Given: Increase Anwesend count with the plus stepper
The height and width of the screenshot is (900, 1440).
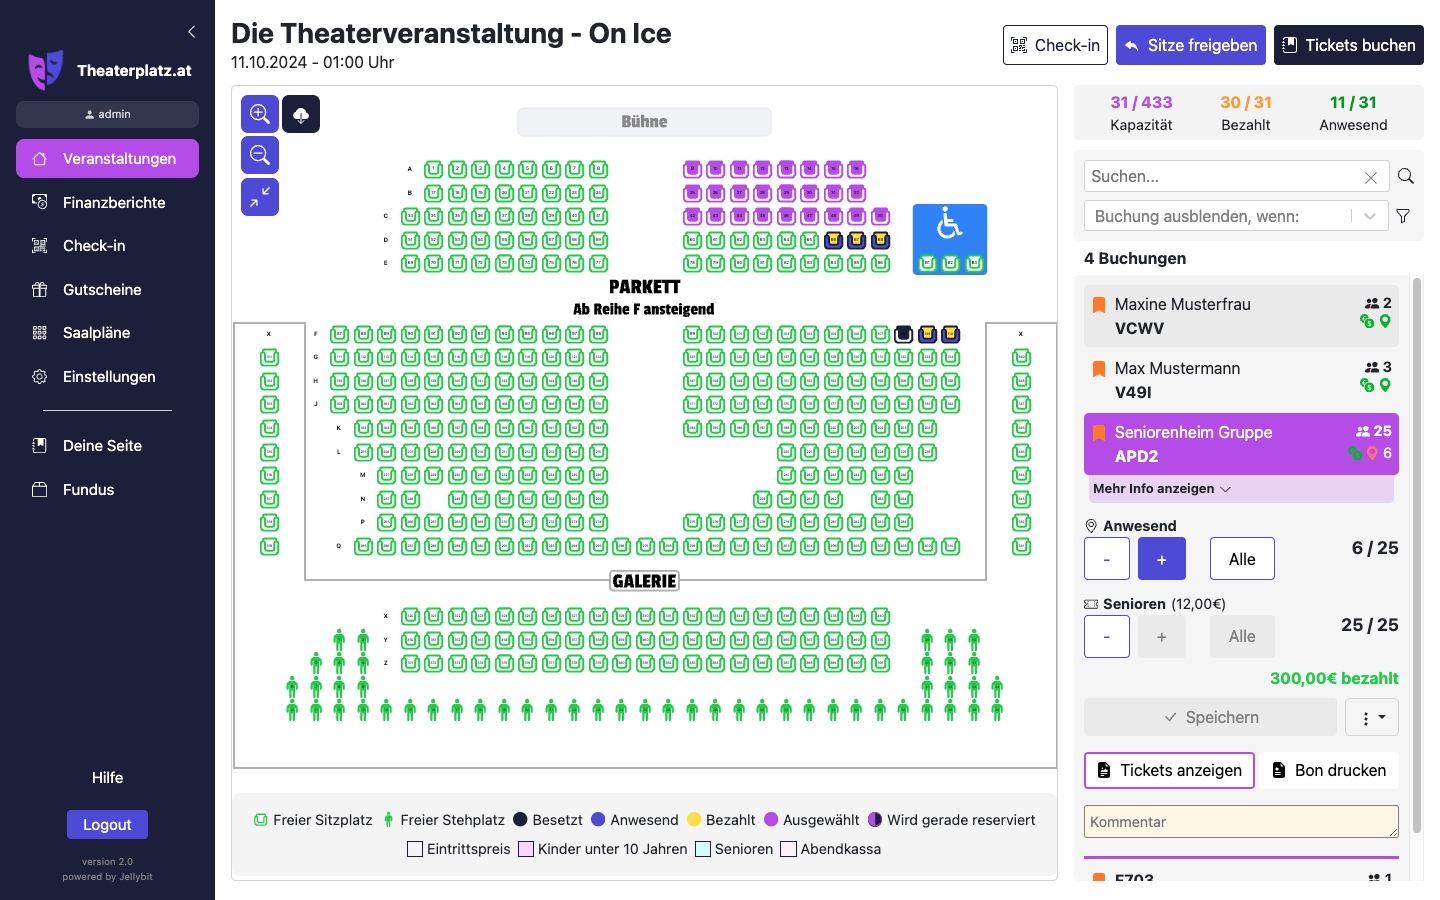Looking at the screenshot, I should (1161, 558).
